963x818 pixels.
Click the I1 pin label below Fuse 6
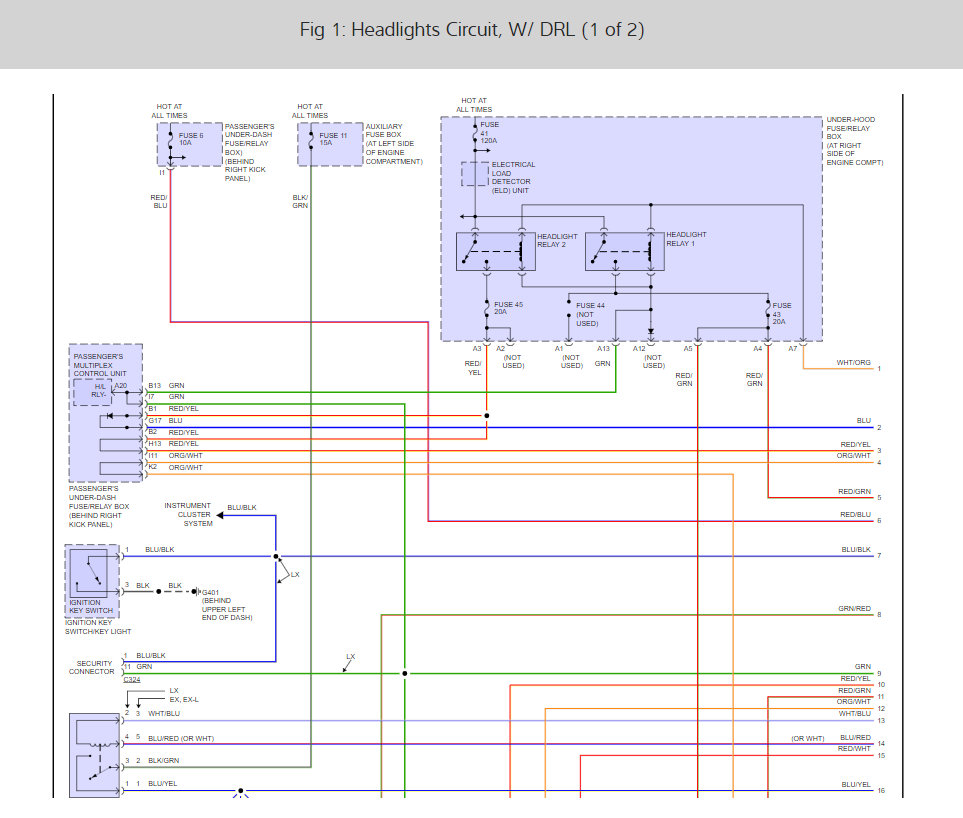[x=162, y=173]
